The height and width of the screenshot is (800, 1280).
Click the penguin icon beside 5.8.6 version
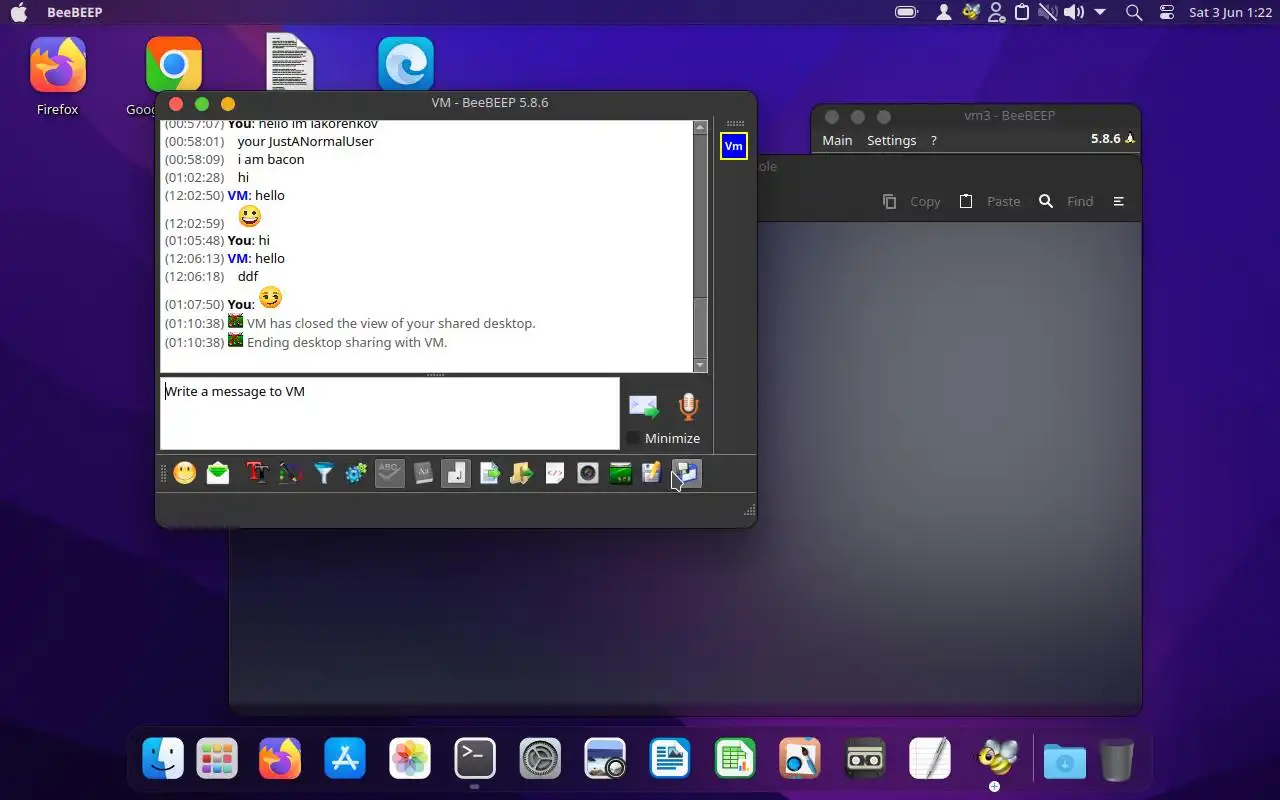pyautogui.click(x=1130, y=139)
